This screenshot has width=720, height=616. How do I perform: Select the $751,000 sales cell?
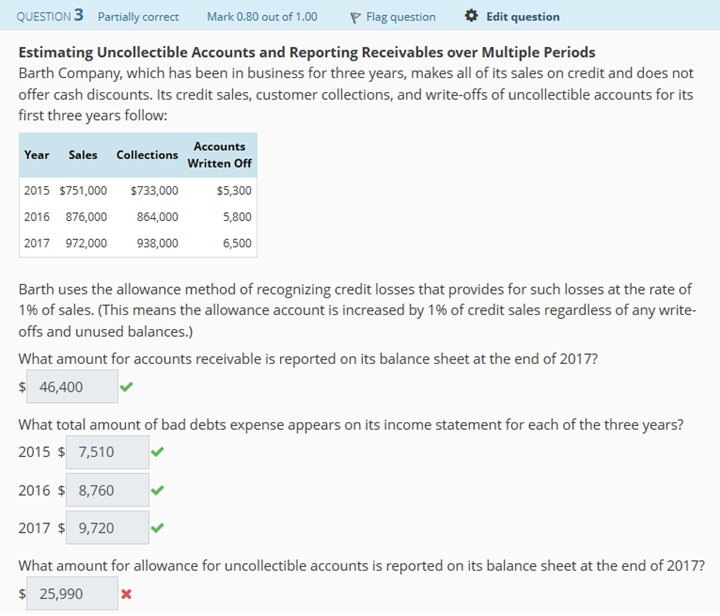tap(83, 190)
